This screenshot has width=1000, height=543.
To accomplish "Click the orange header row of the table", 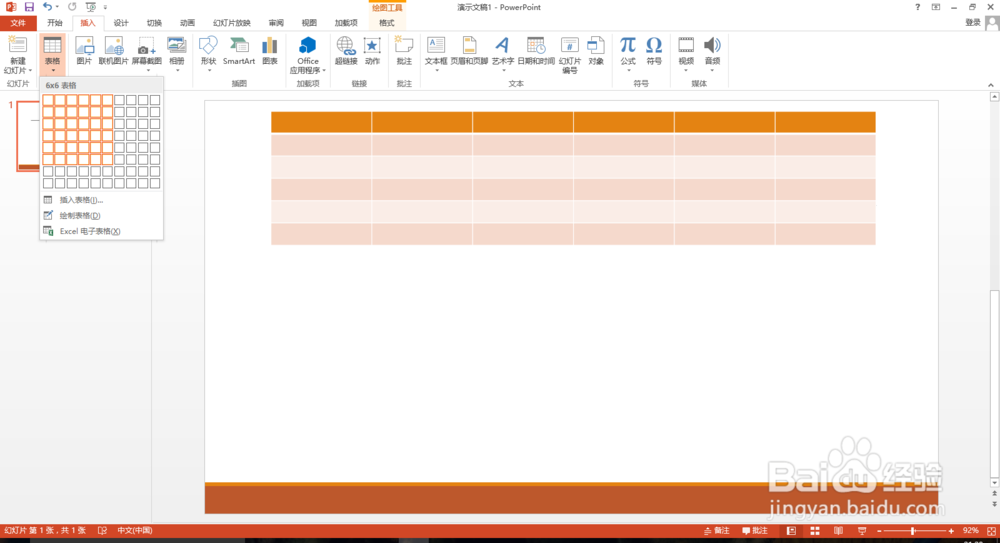I will tap(573, 122).
